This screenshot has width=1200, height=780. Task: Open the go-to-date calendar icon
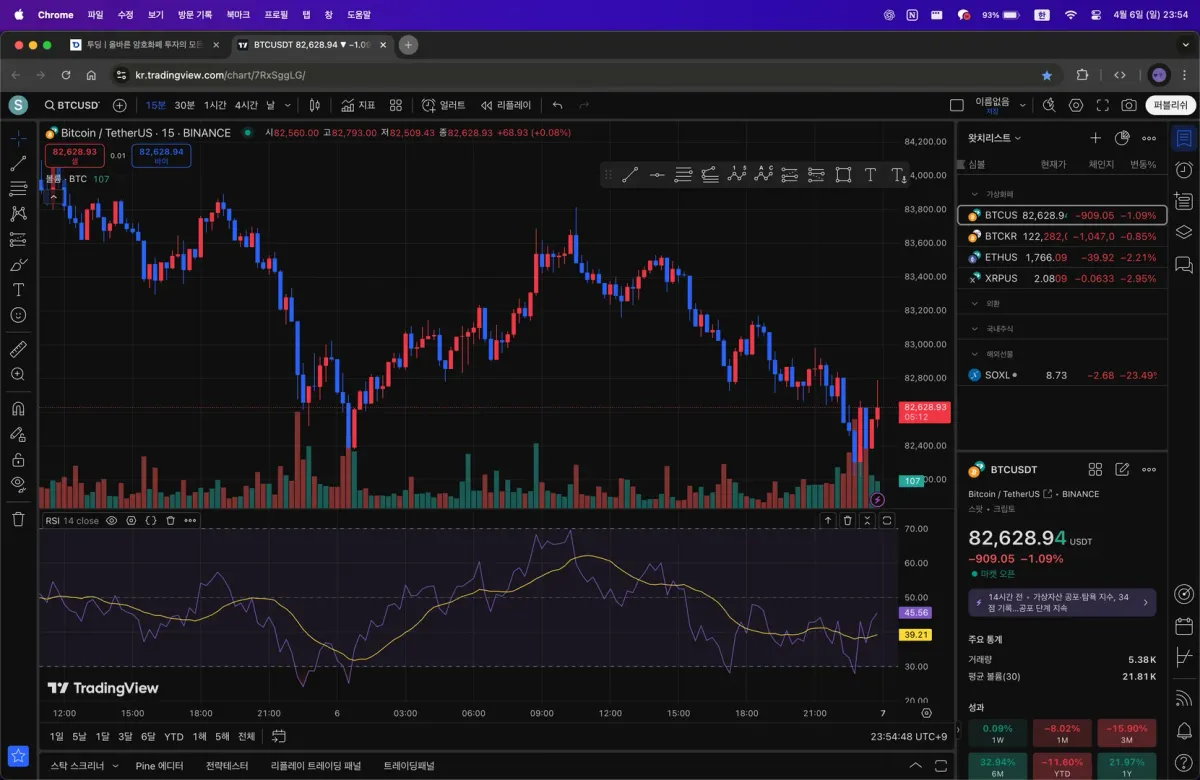pyautogui.click(x=279, y=736)
